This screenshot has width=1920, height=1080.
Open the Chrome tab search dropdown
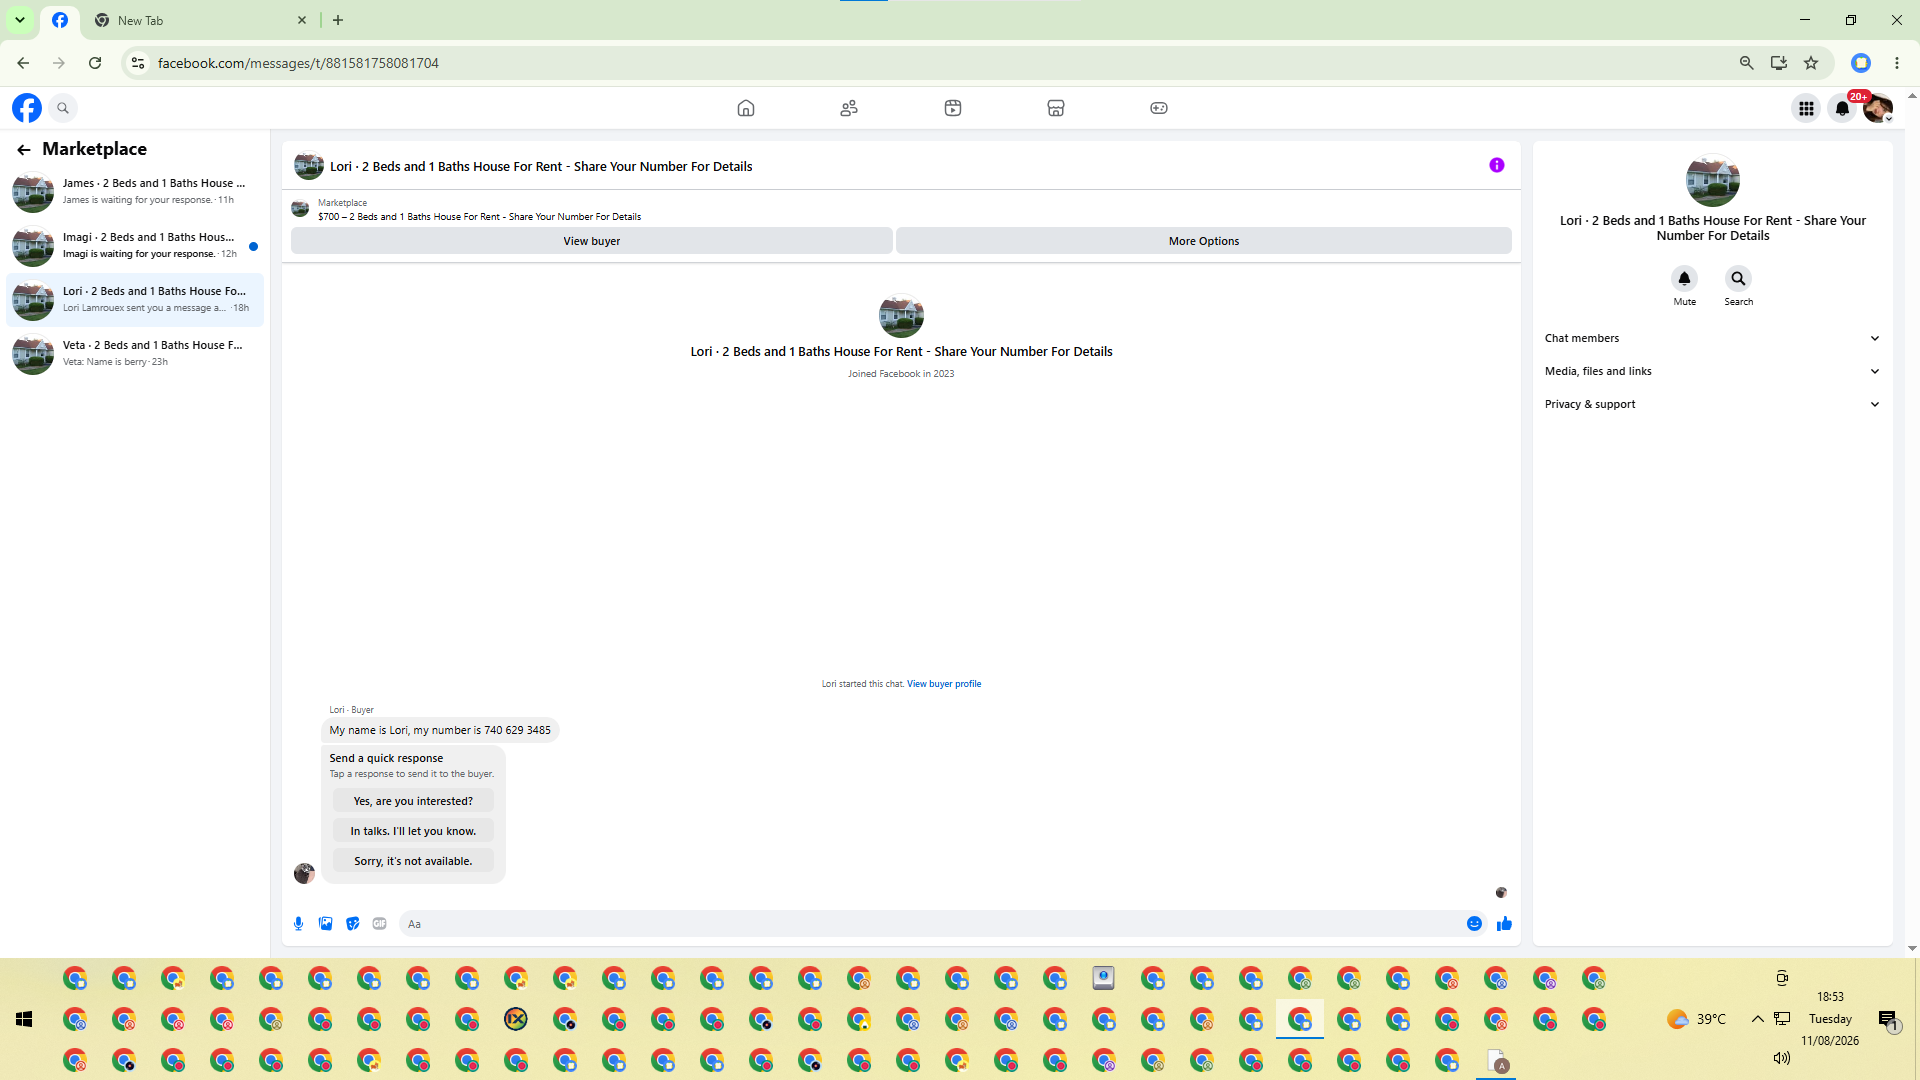point(20,20)
